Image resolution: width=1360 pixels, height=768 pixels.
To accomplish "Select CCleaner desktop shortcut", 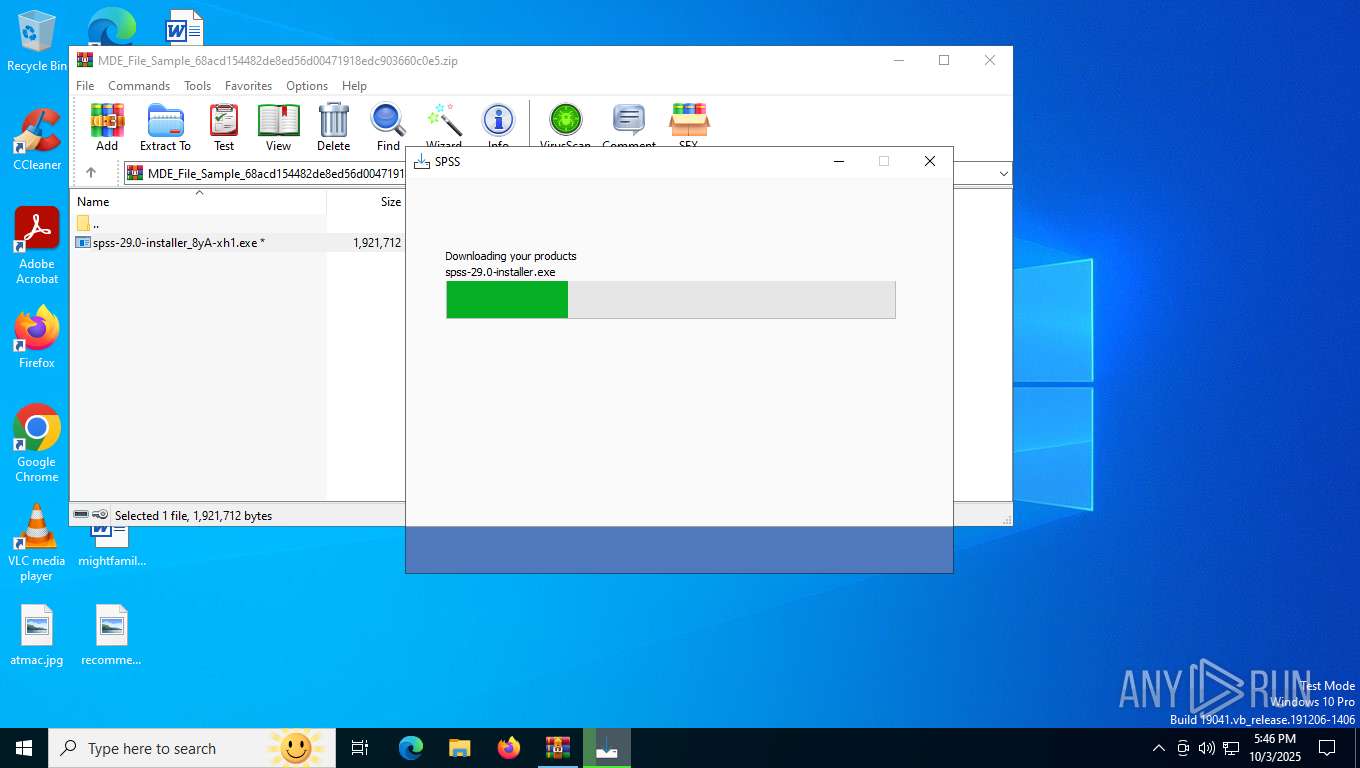I will click(x=37, y=140).
